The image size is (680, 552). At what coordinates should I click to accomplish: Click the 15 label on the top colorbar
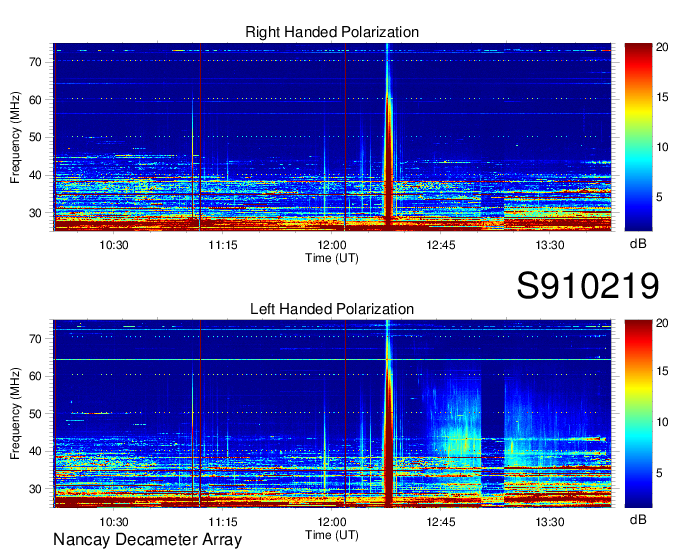coord(662,98)
